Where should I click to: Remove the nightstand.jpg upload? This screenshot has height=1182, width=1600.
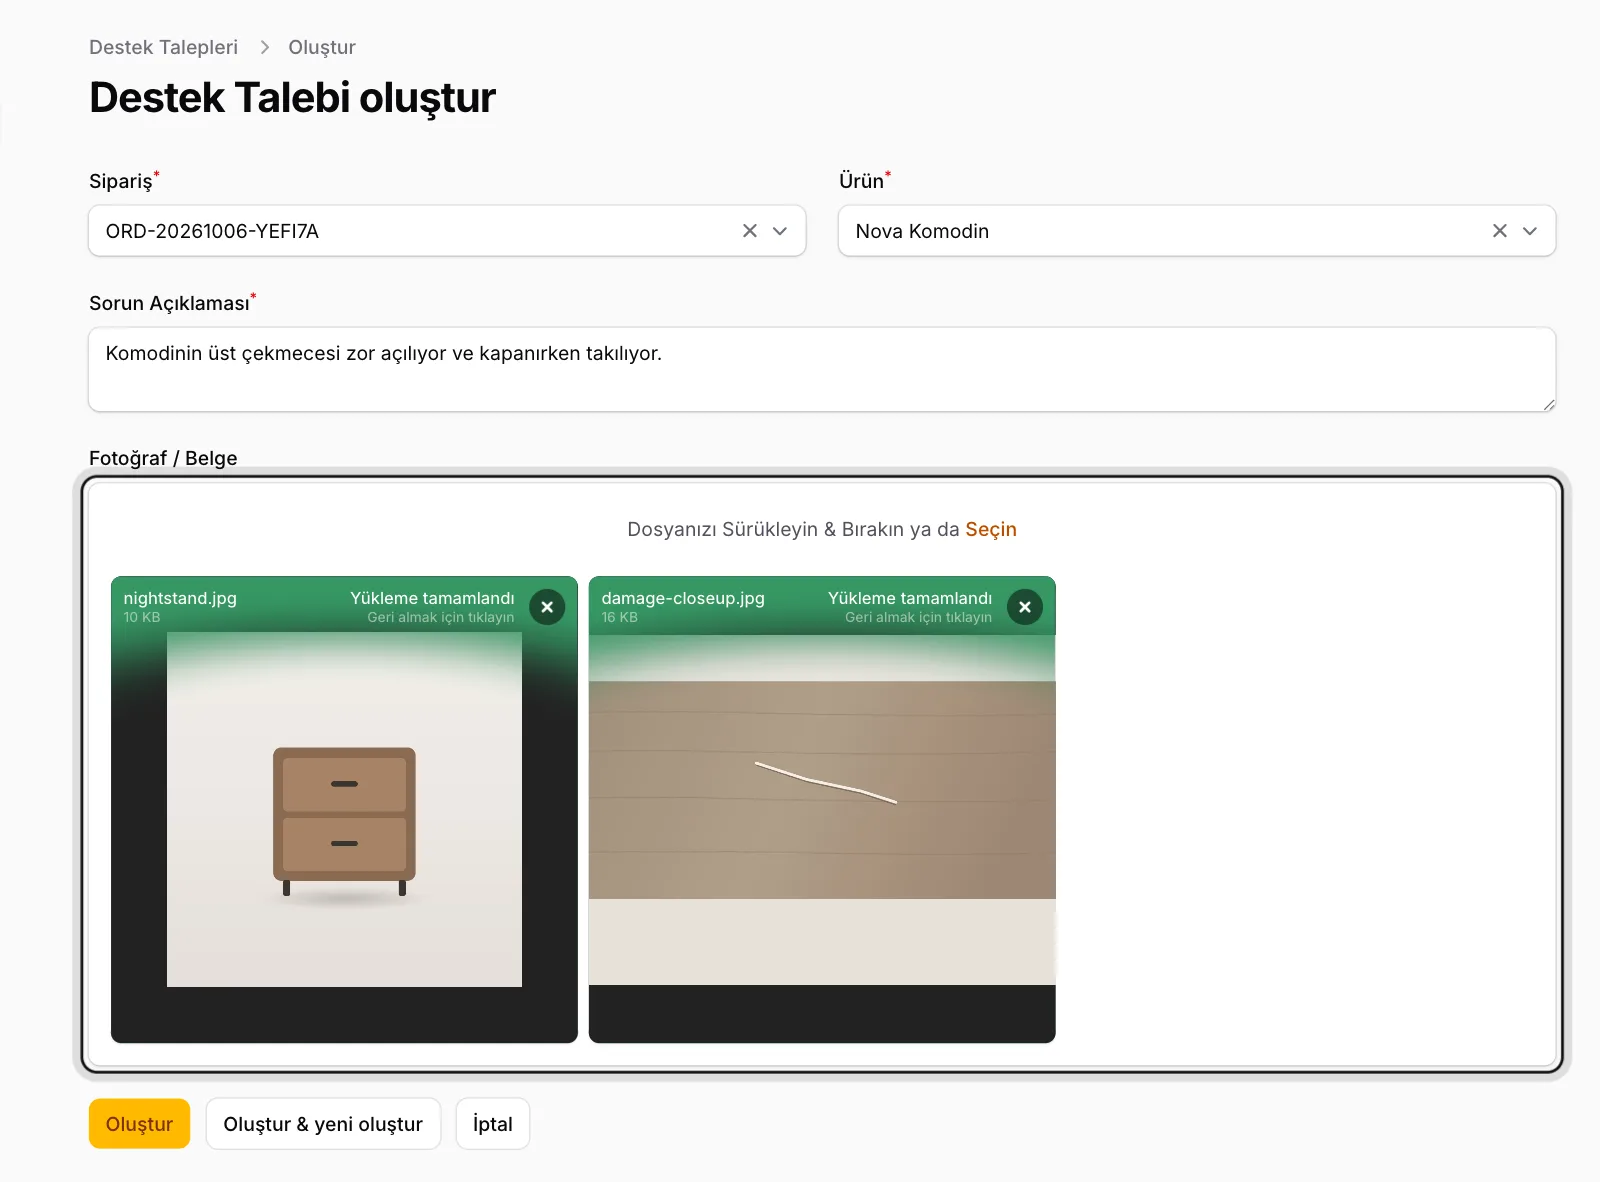pos(547,607)
